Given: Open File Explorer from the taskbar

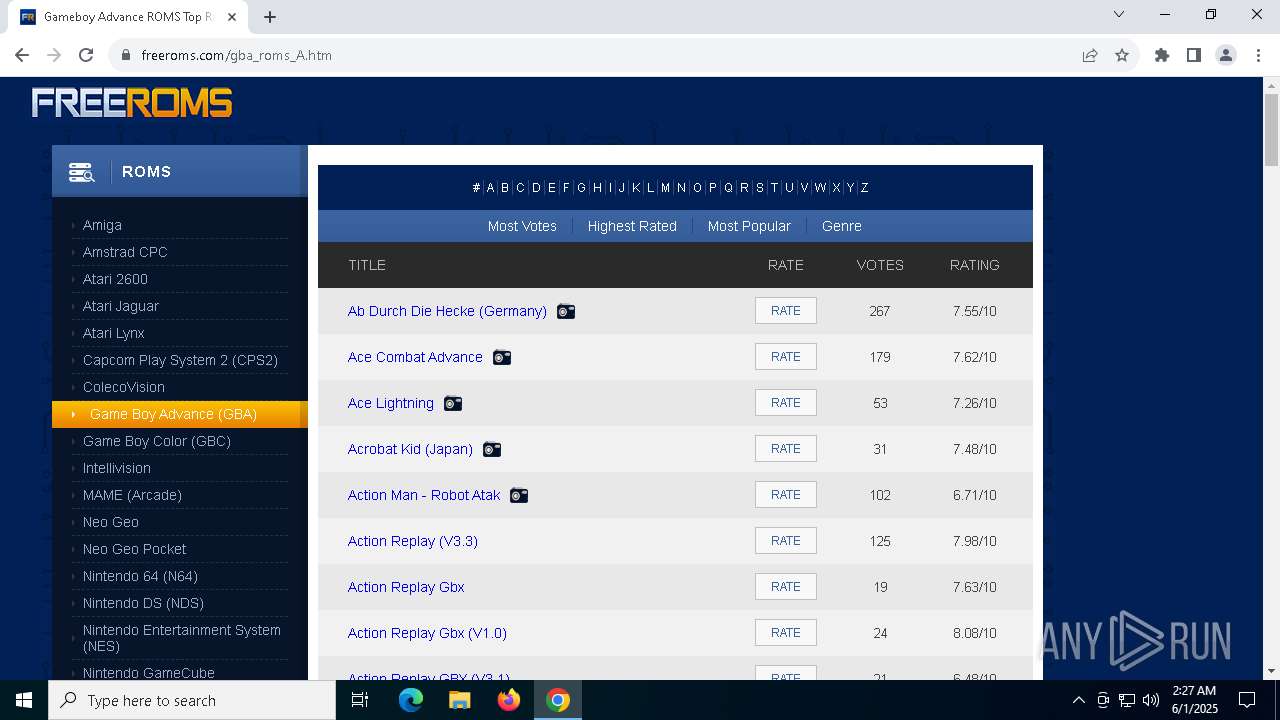Looking at the screenshot, I should point(460,700).
